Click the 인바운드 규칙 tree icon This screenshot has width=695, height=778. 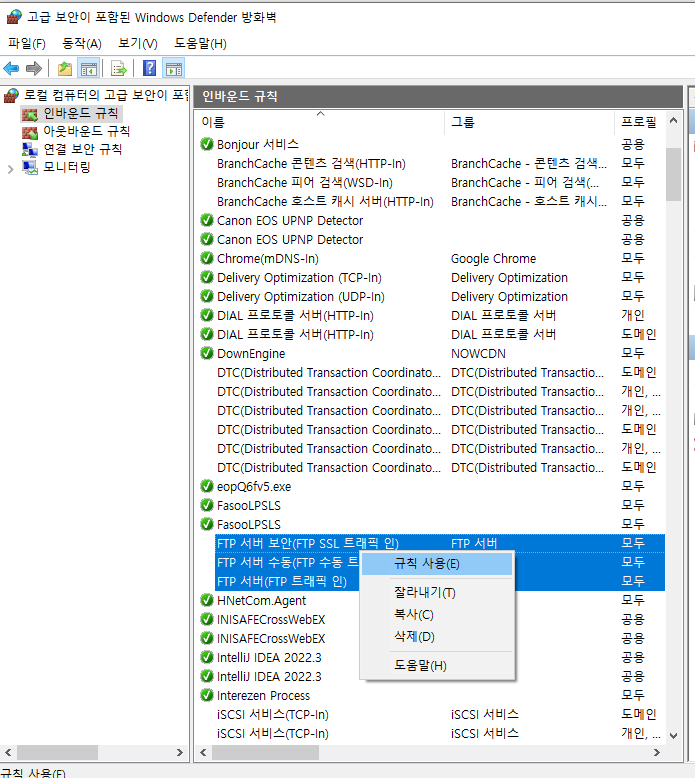(x=30, y=114)
